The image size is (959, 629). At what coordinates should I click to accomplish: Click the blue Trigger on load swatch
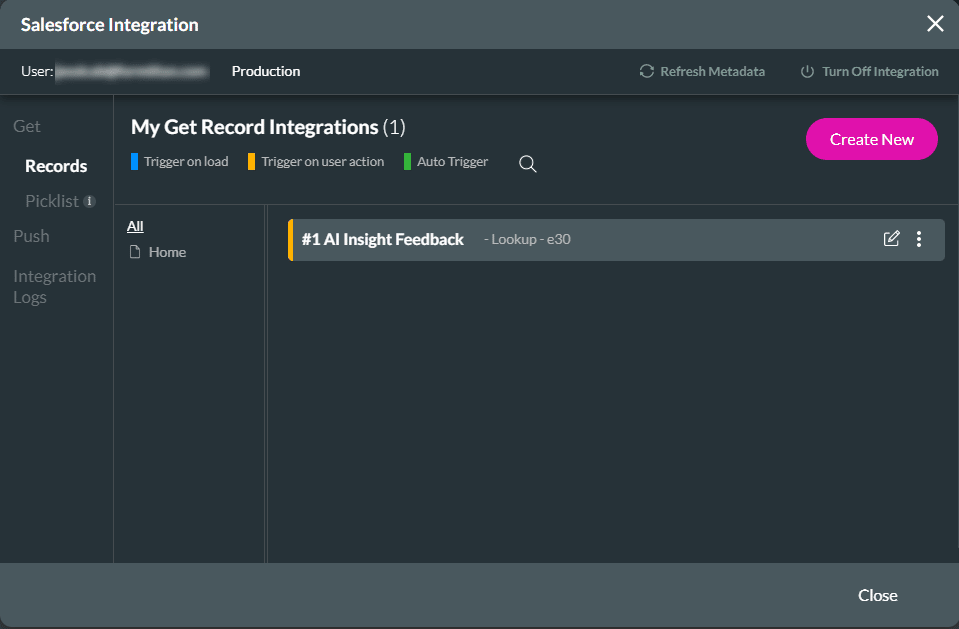click(135, 162)
